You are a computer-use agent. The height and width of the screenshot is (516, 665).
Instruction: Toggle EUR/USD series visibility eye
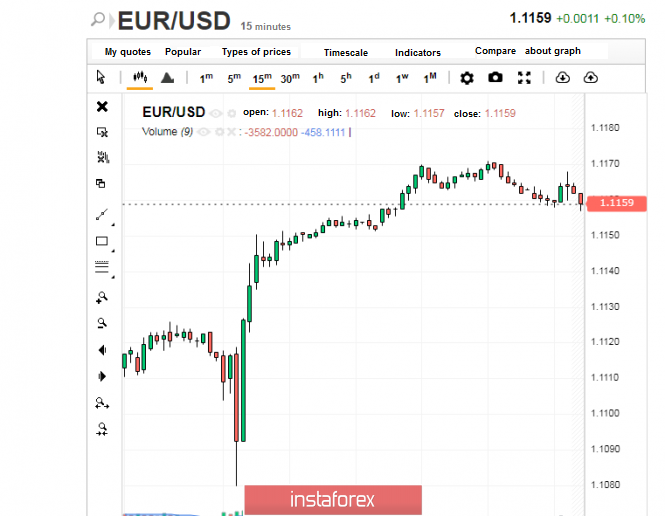216,113
